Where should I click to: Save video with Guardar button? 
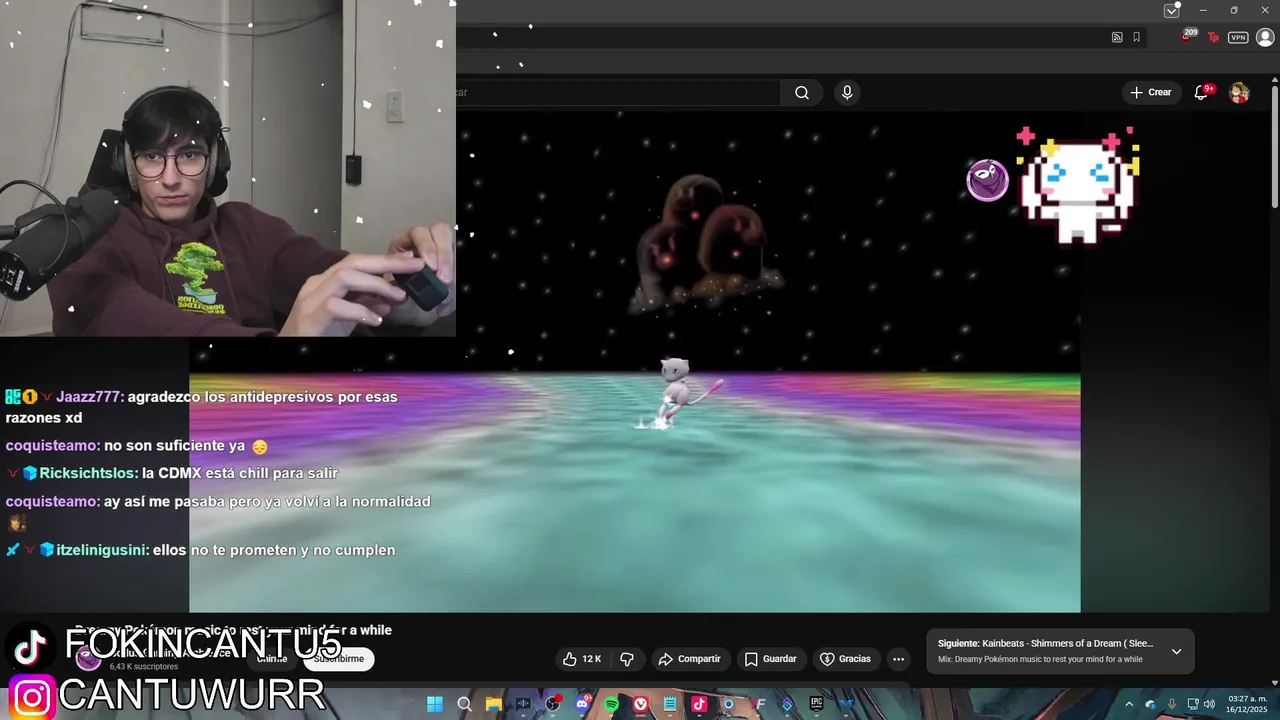pos(771,659)
